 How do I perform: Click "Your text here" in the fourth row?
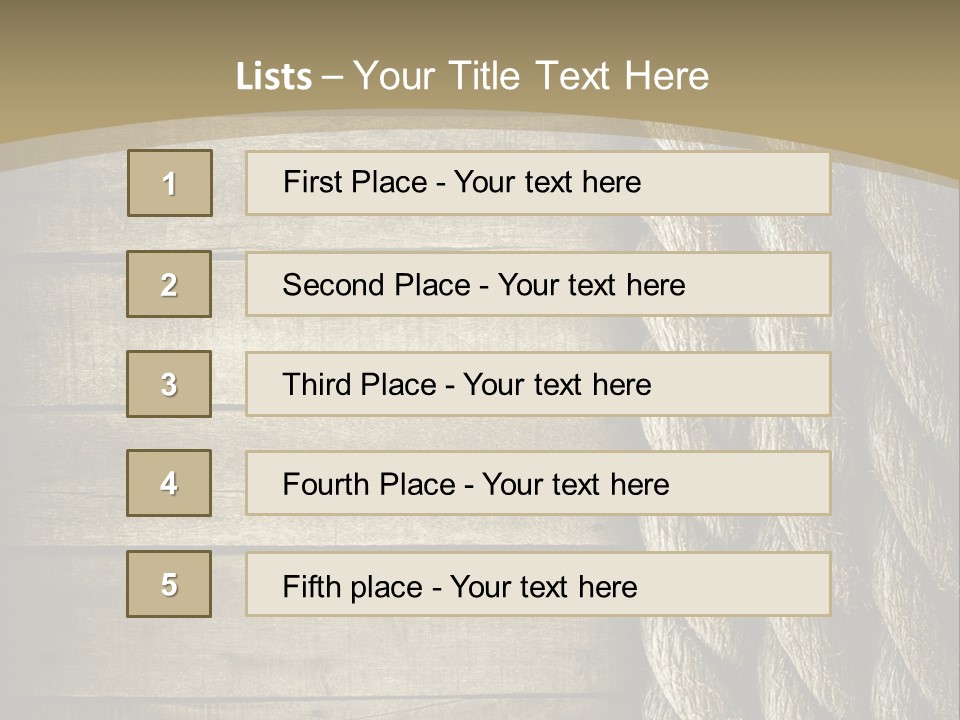click(x=576, y=485)
